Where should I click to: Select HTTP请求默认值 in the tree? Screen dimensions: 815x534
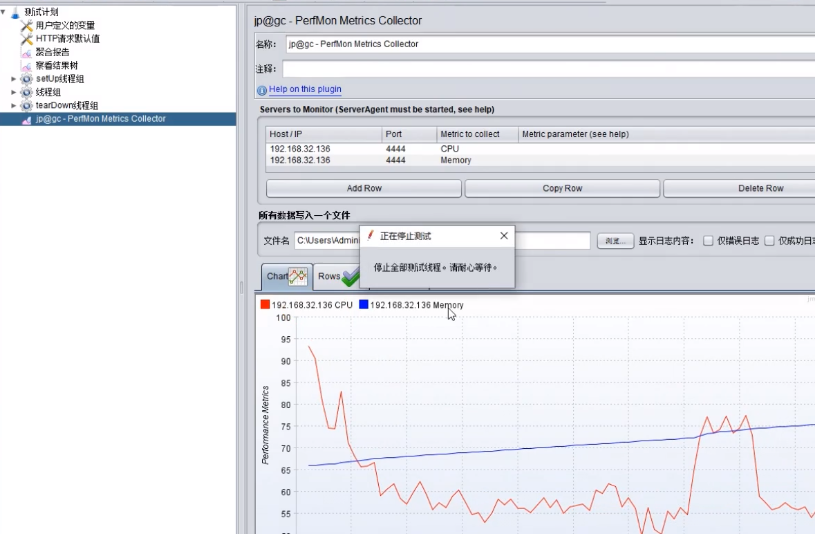tap(68, 38)
